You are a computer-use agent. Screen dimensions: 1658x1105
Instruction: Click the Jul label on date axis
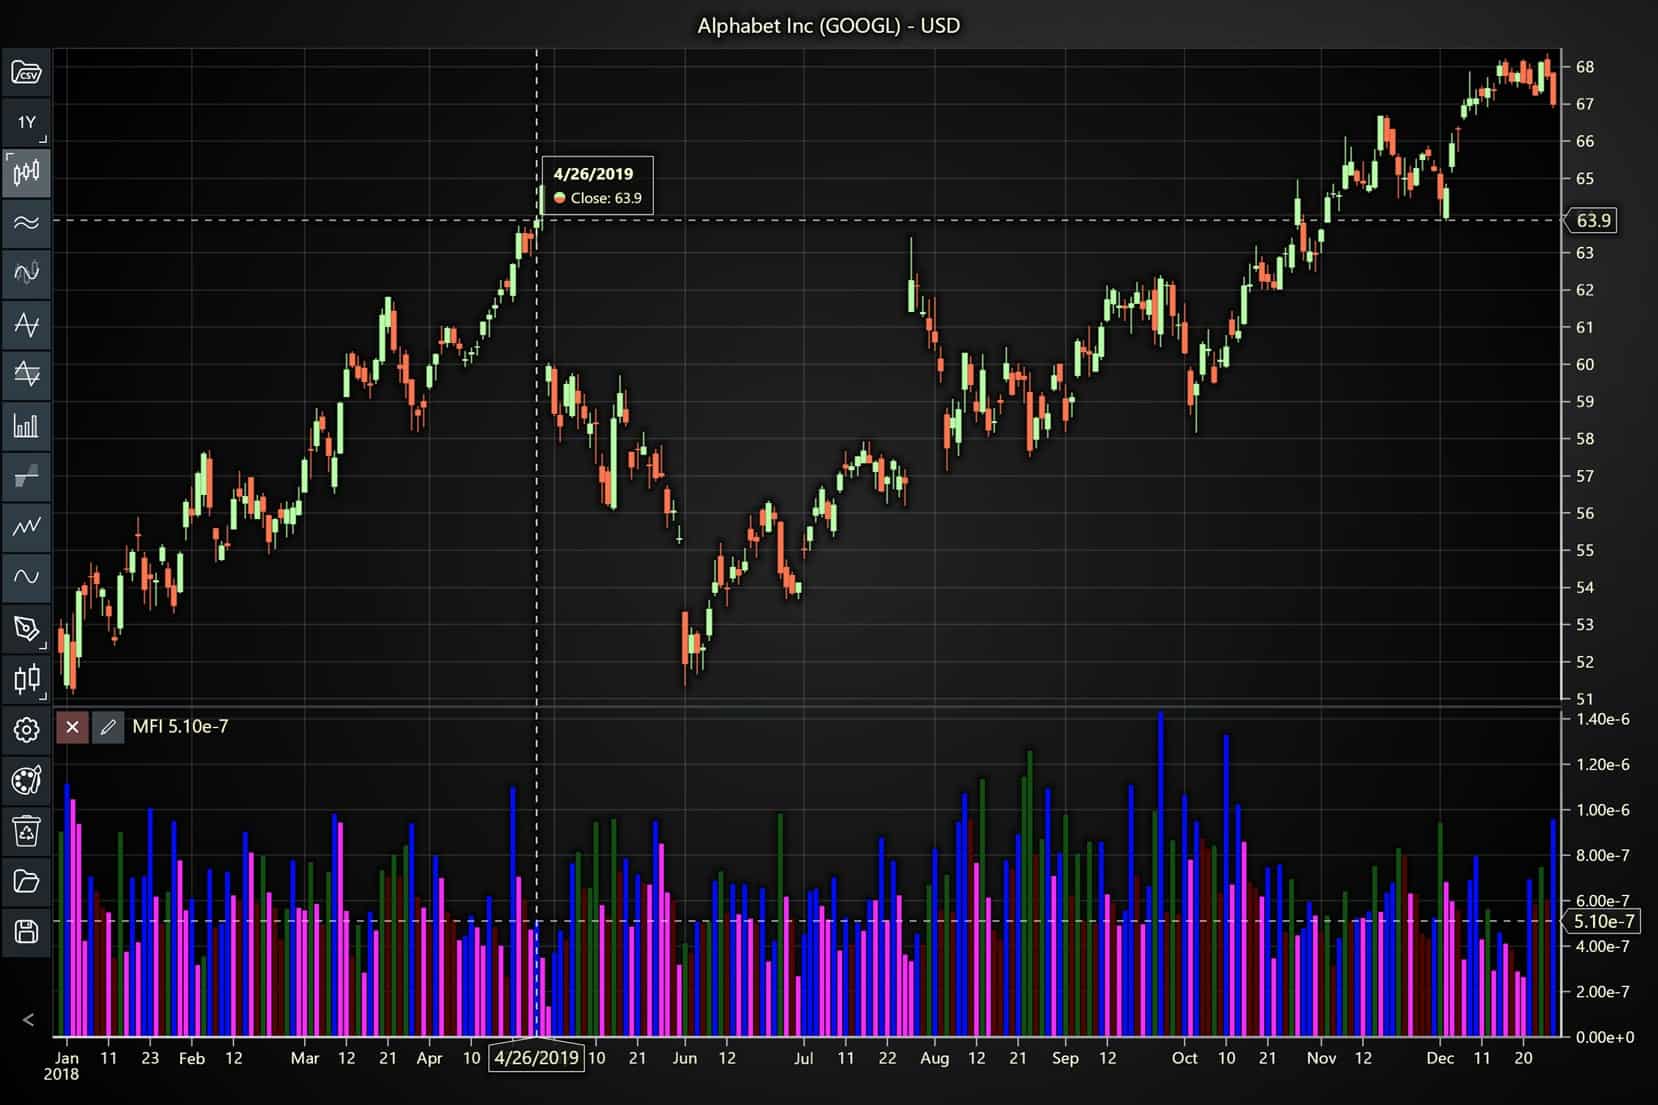803,1058
